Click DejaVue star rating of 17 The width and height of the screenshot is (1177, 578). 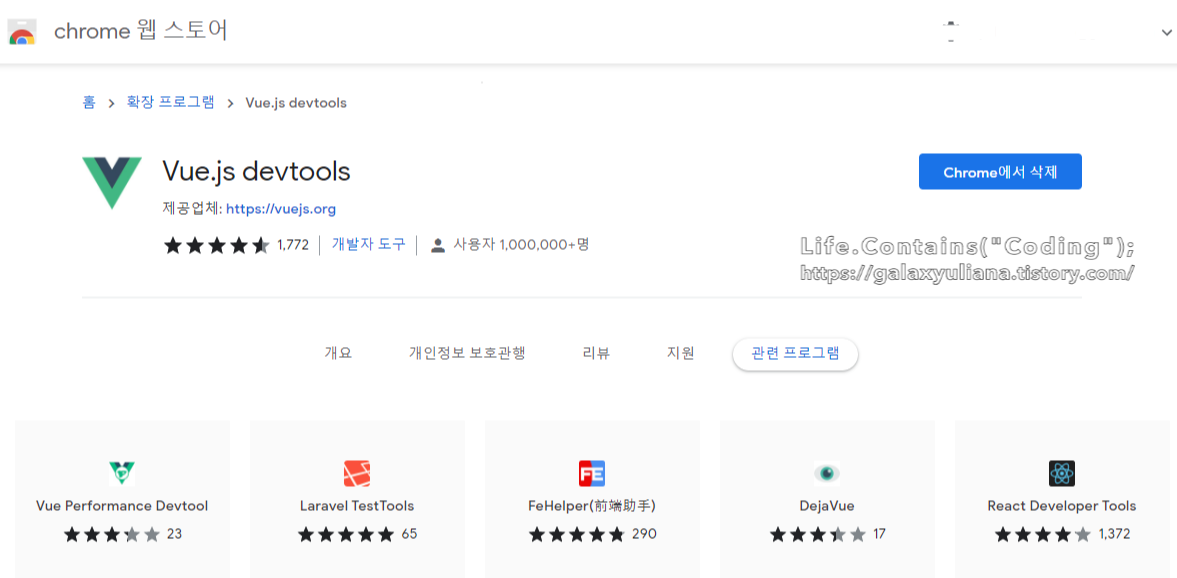pos(827,534)
